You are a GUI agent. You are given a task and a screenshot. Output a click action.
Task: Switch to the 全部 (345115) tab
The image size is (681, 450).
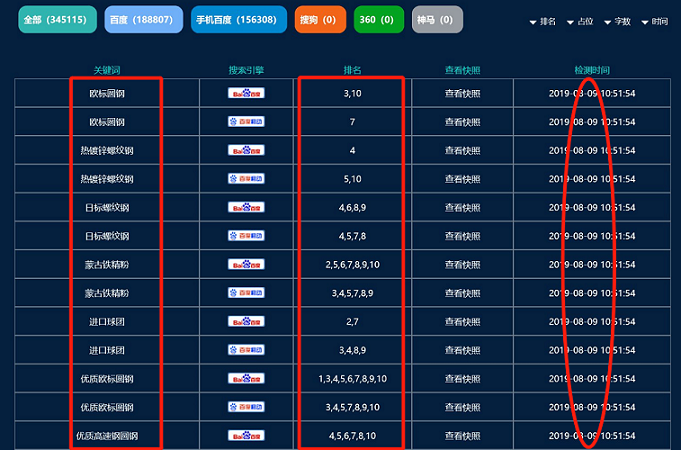coord(57,20)
